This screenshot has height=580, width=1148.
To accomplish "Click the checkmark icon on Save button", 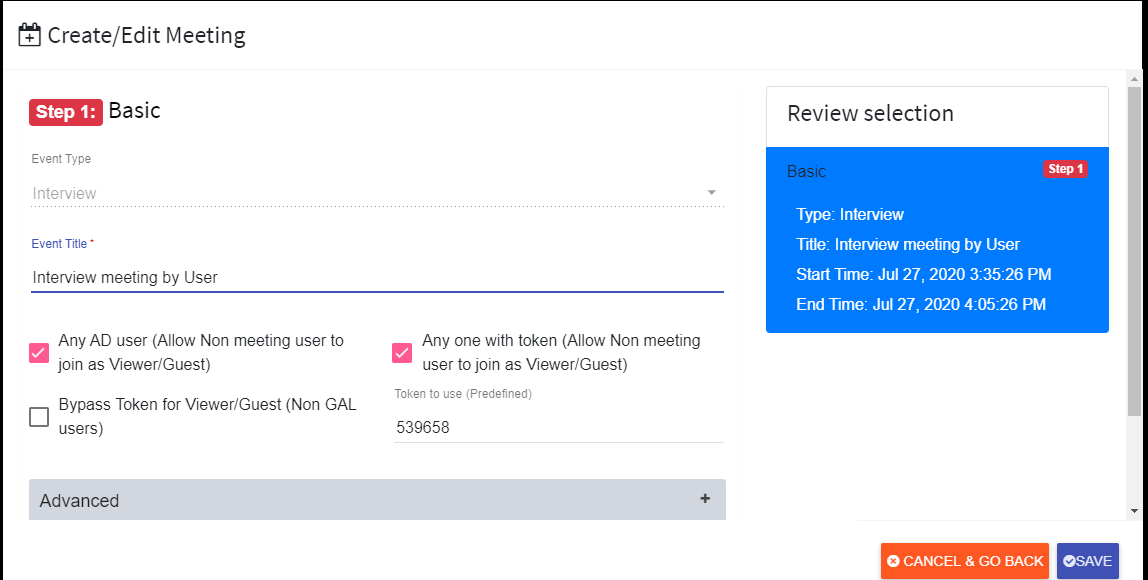I will click(1069, 561).
